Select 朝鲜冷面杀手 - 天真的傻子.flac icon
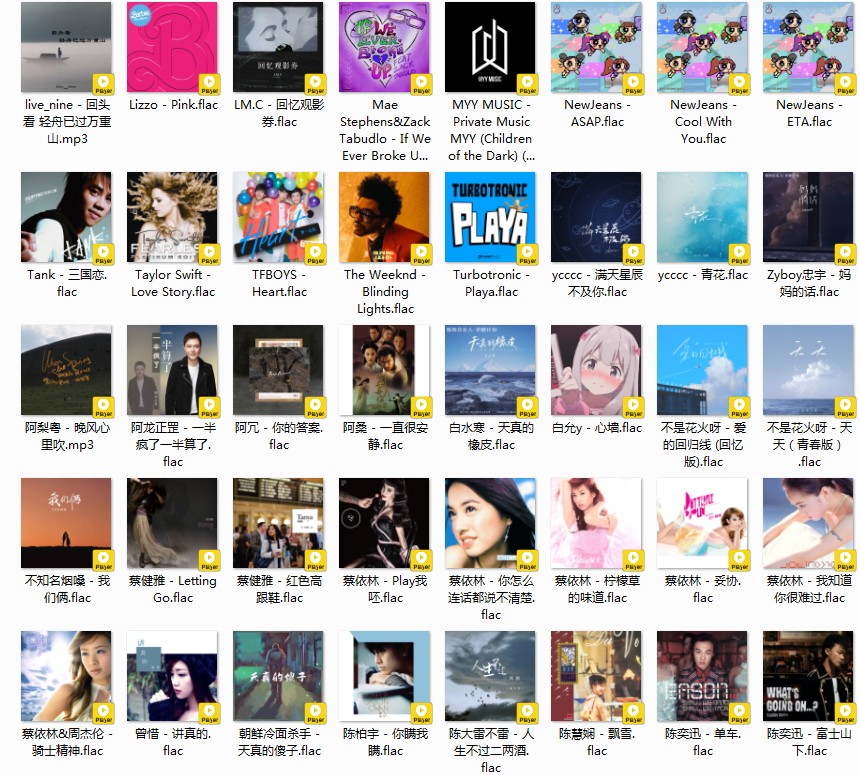Viewport: 860px width, 775px height. click(x=278, y=676)
